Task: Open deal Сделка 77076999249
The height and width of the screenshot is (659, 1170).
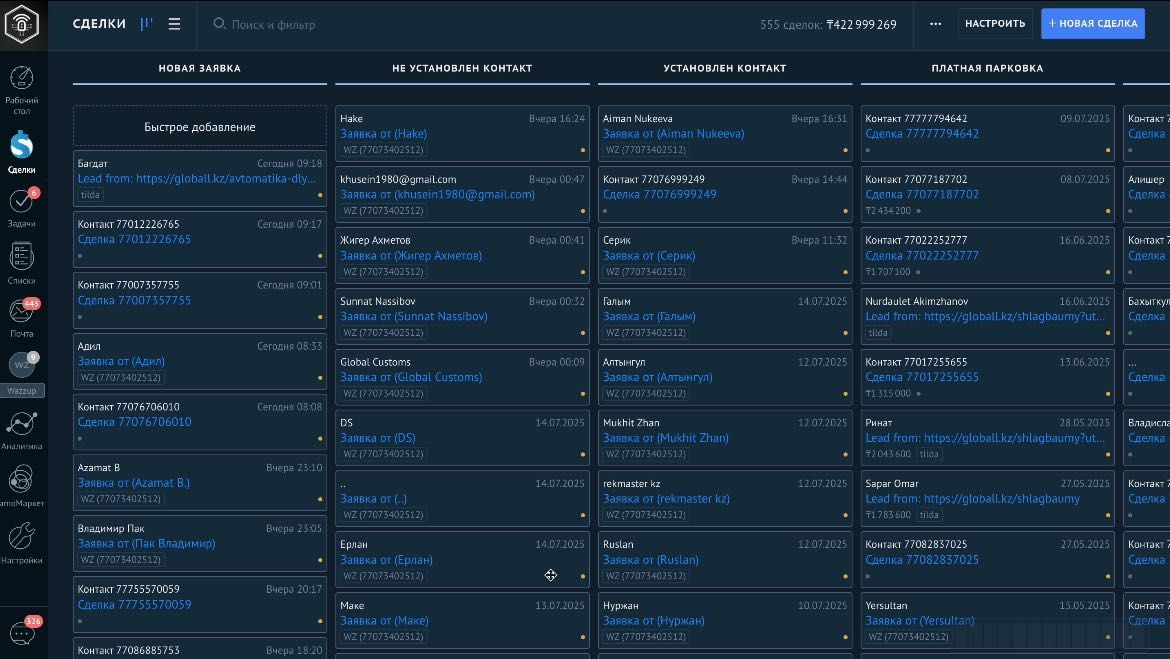Action: (660, 194)
